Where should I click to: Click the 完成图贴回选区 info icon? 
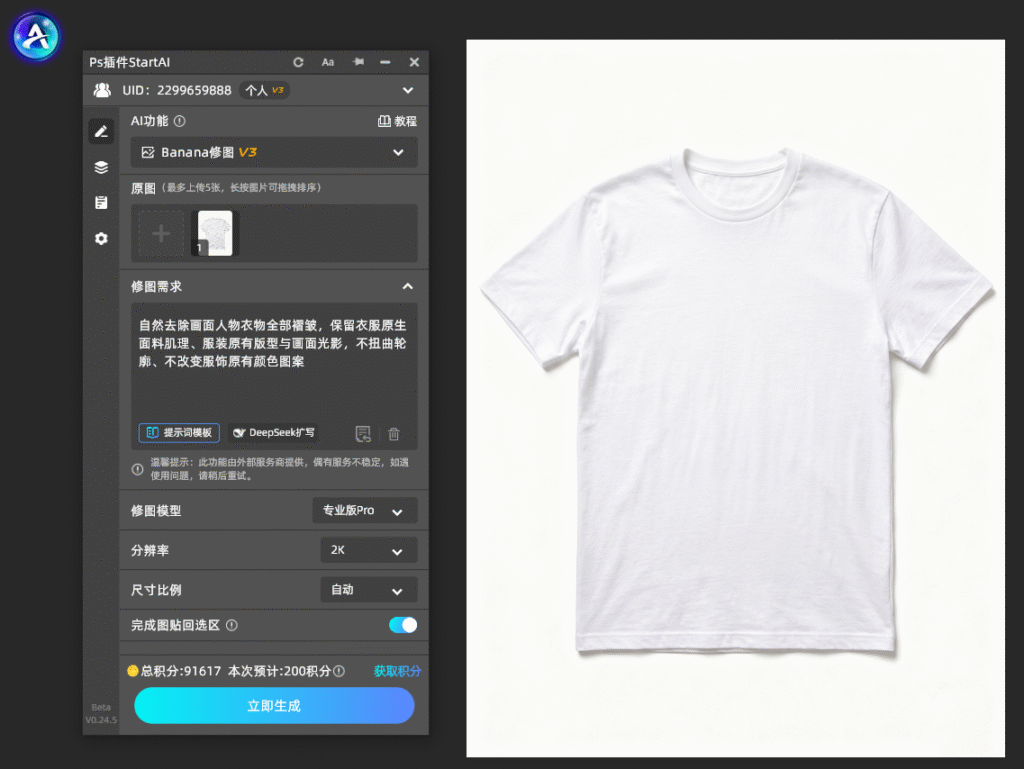pos(232,625)
